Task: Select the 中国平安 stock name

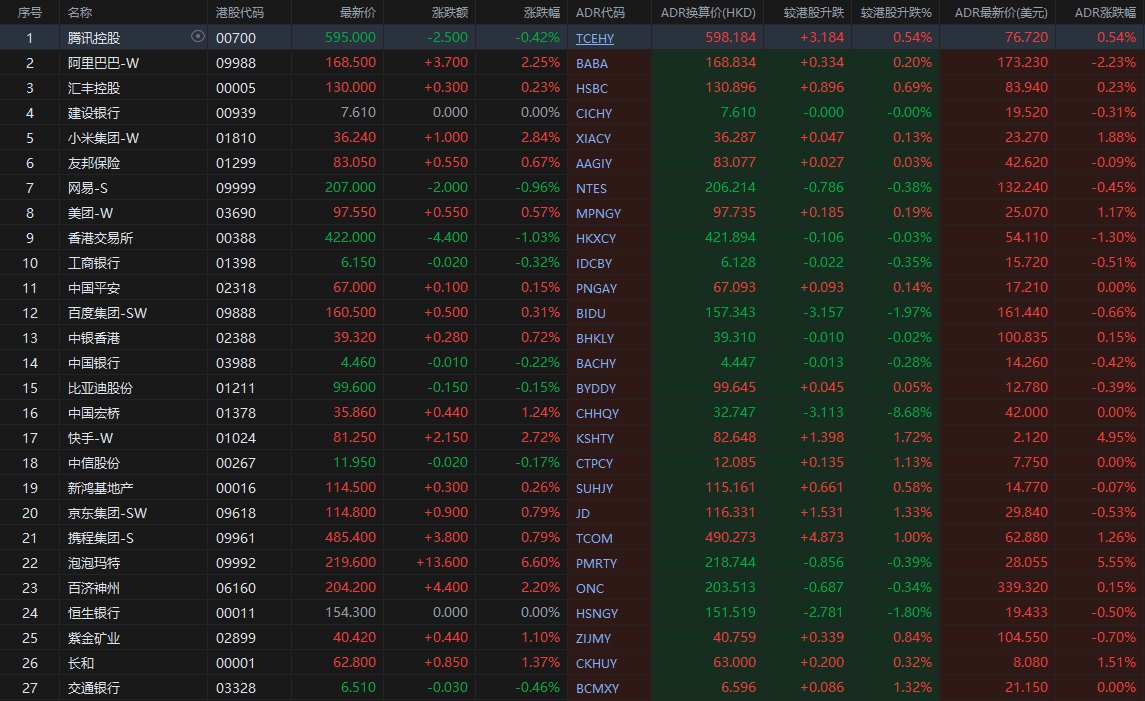Action: point(93,288)
